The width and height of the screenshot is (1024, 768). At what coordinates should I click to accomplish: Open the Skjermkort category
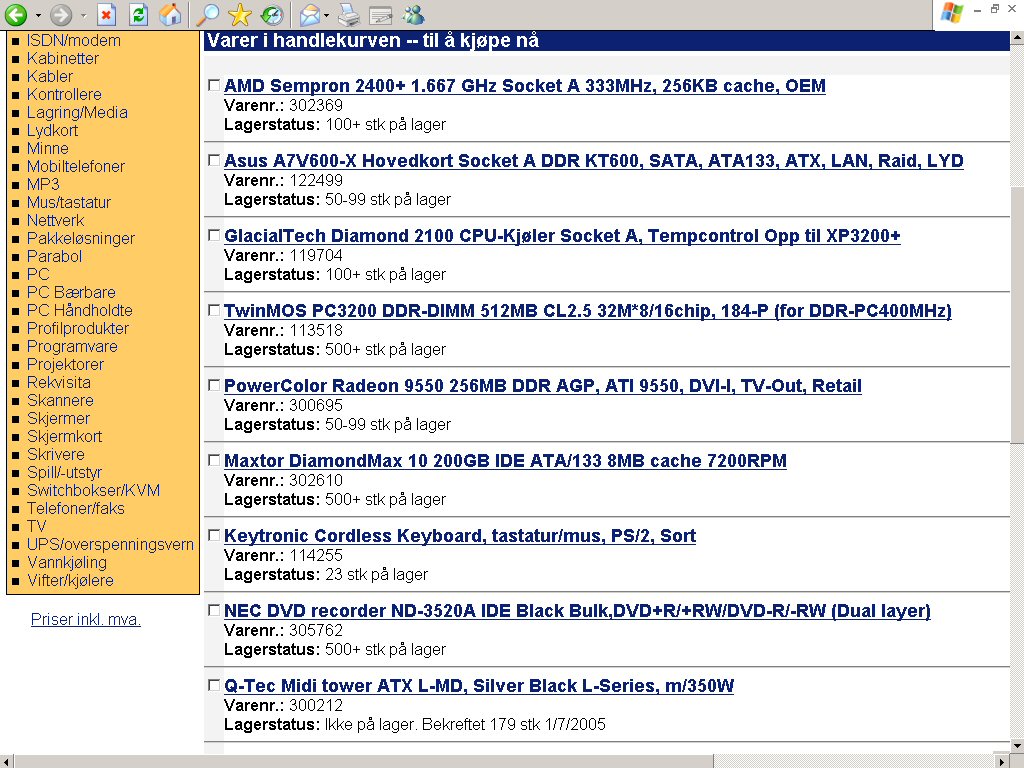click(x=65, y=436)
